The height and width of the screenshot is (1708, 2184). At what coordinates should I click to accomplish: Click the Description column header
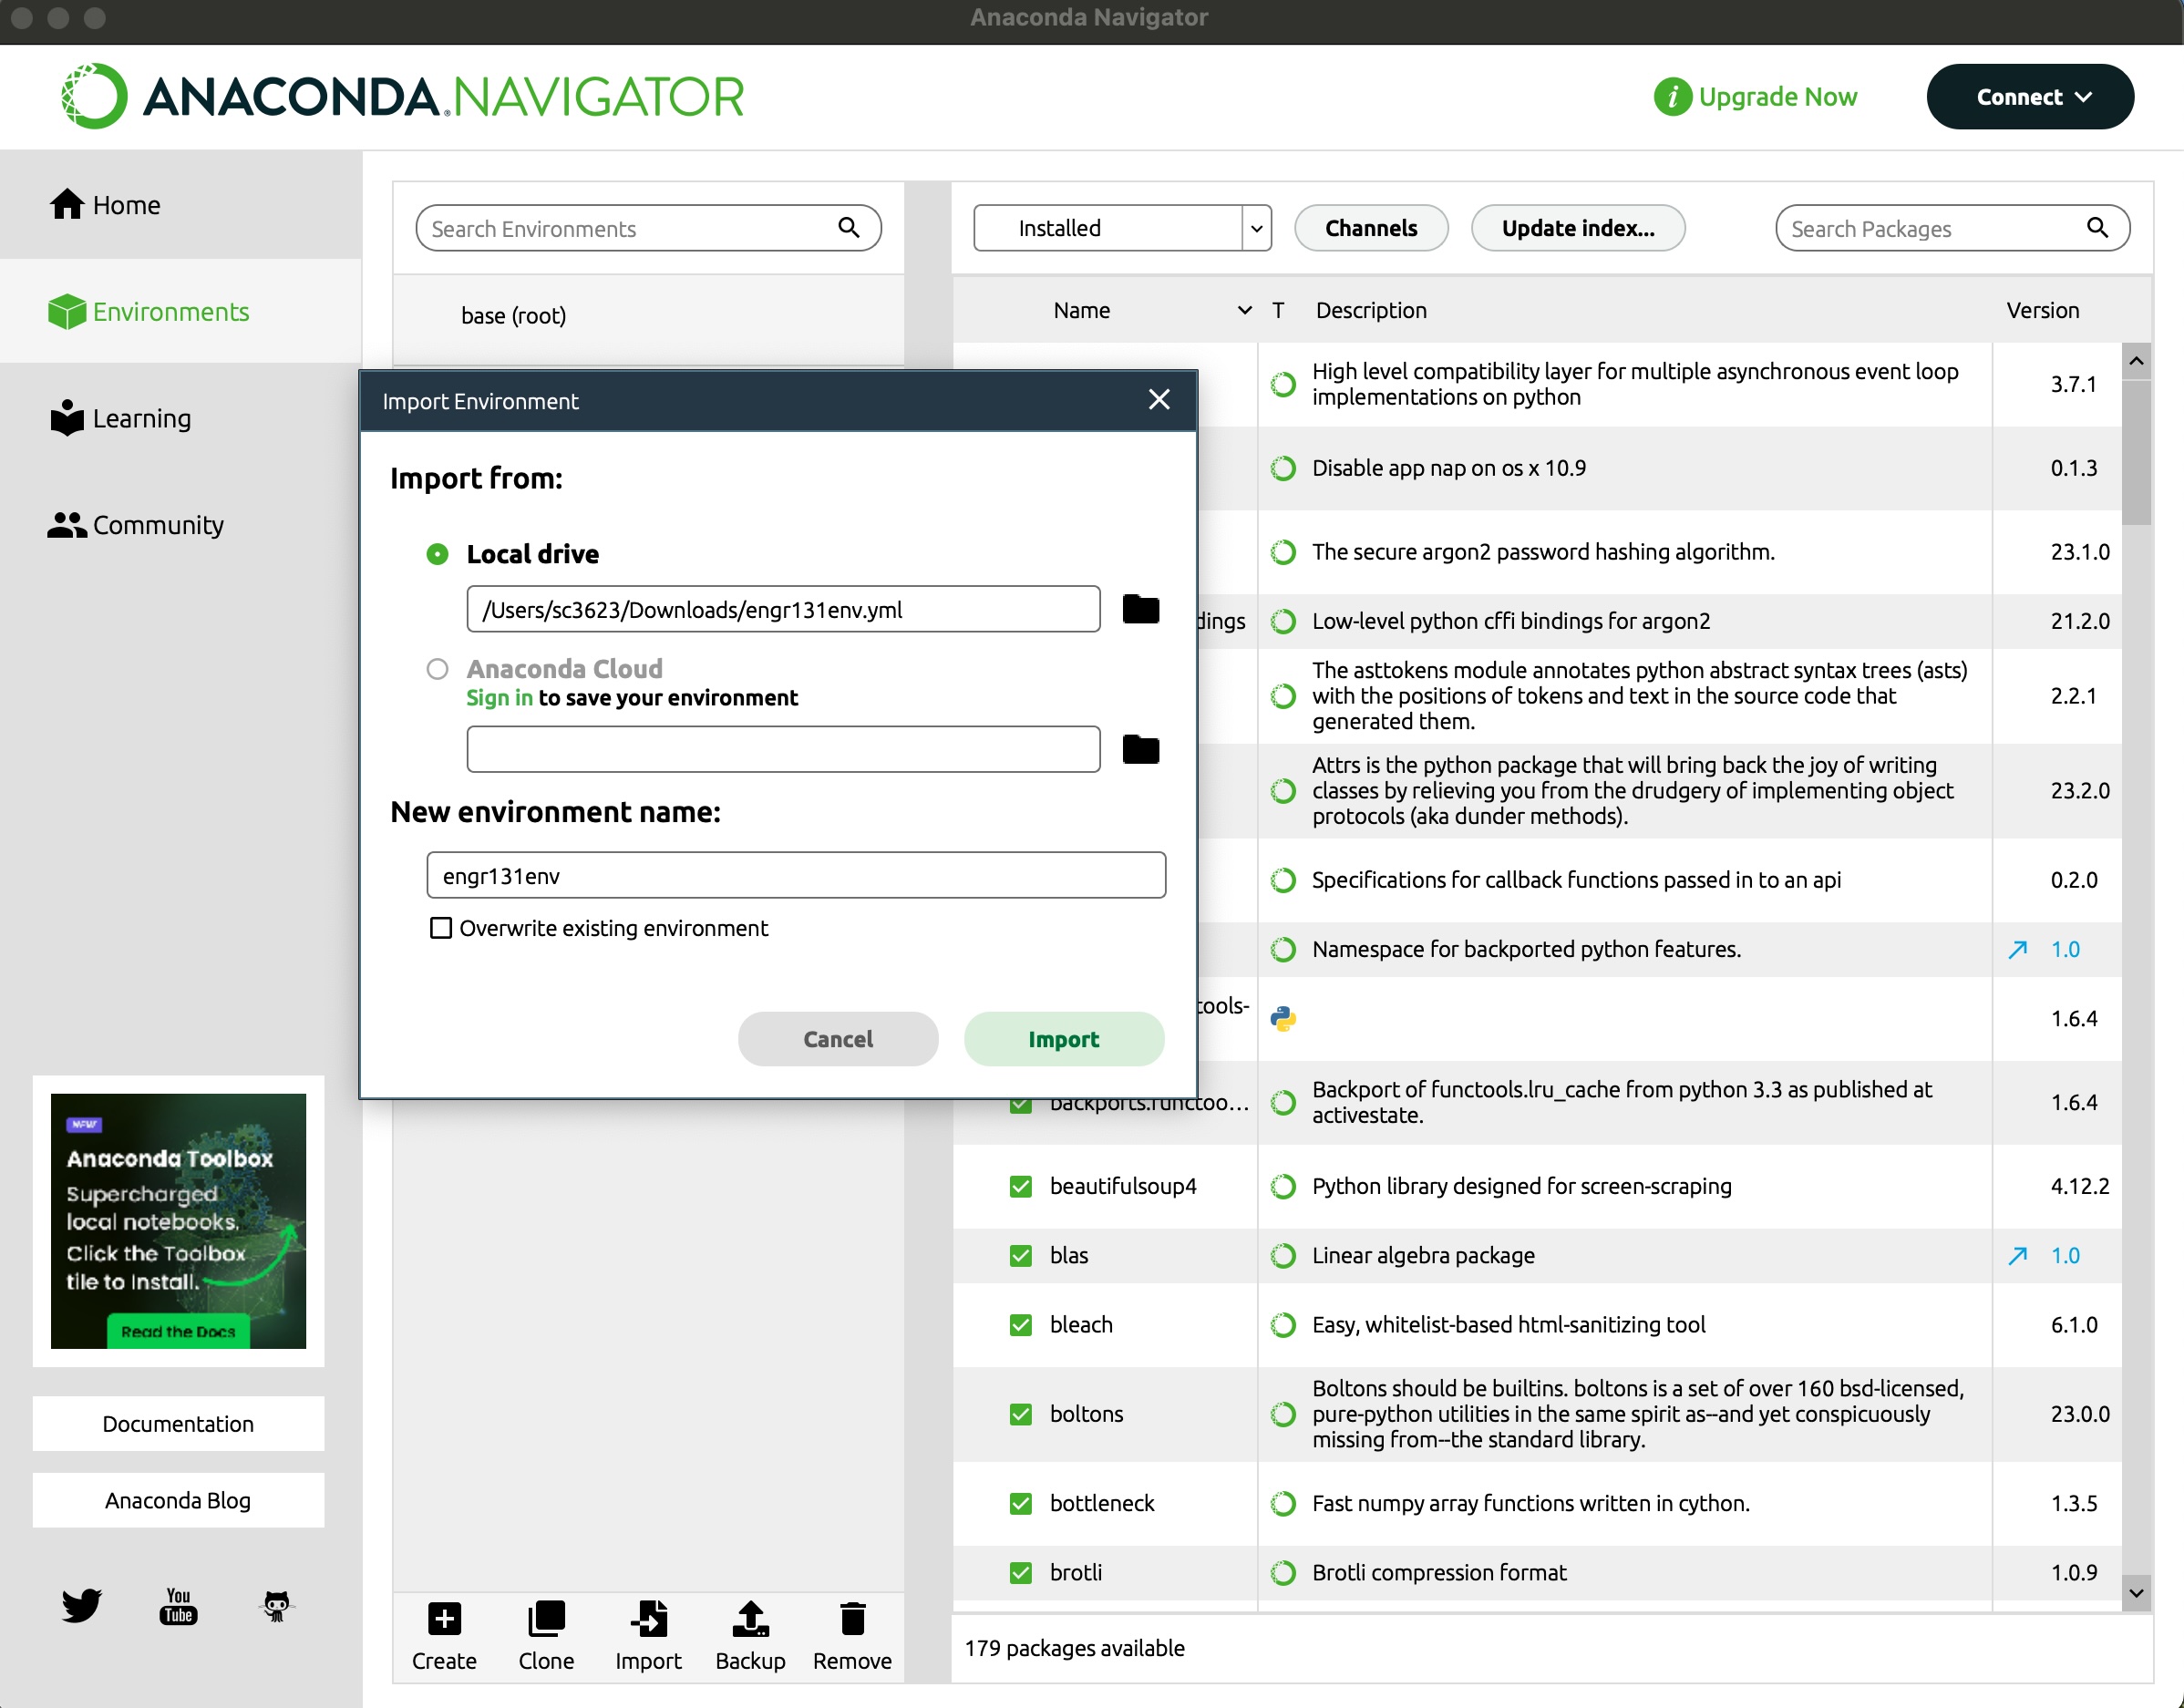click(x=1371, y=310)
